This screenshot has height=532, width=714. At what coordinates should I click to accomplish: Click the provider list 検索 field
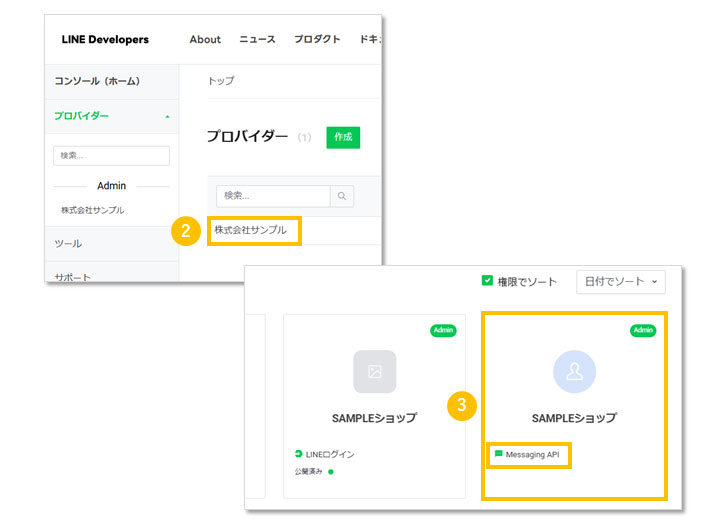[x=273, y=196]
